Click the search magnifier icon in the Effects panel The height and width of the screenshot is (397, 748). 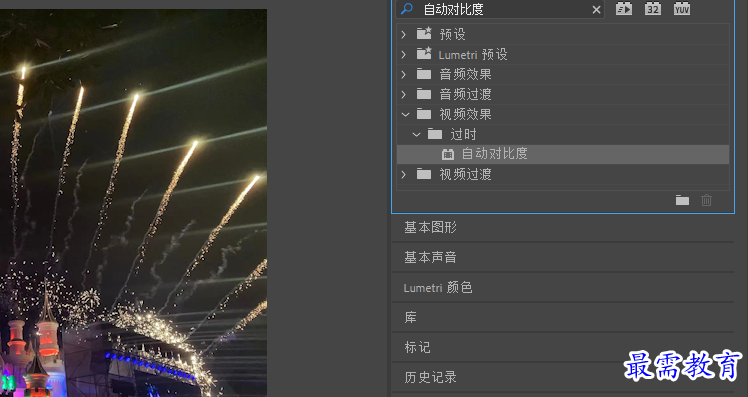point(406,9)
